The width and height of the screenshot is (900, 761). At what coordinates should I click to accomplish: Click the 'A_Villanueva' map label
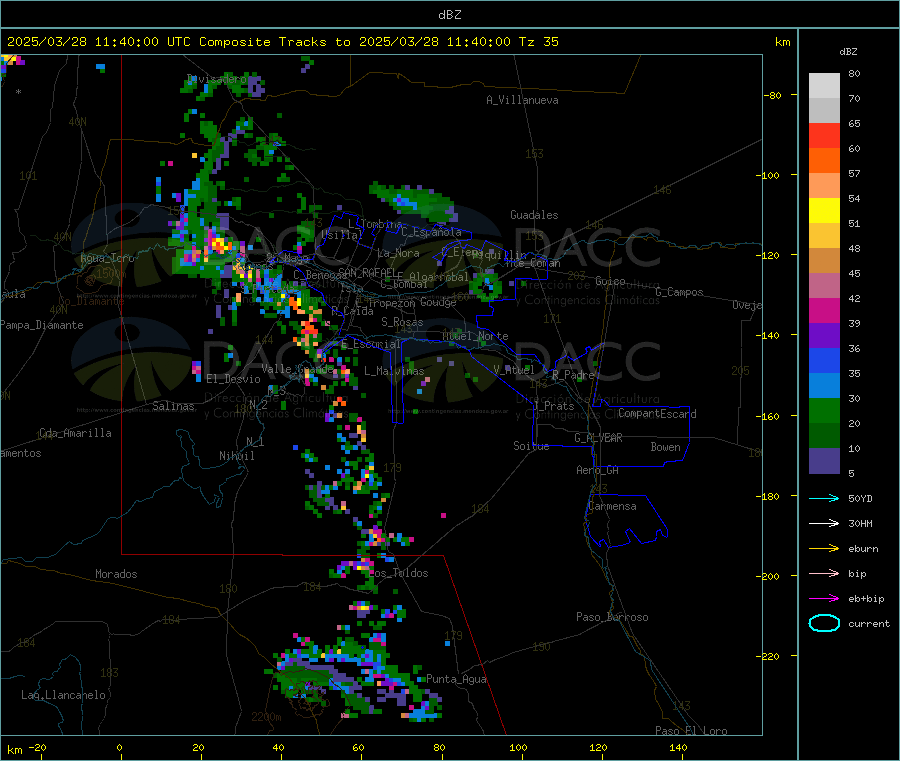tap(522, 100)
